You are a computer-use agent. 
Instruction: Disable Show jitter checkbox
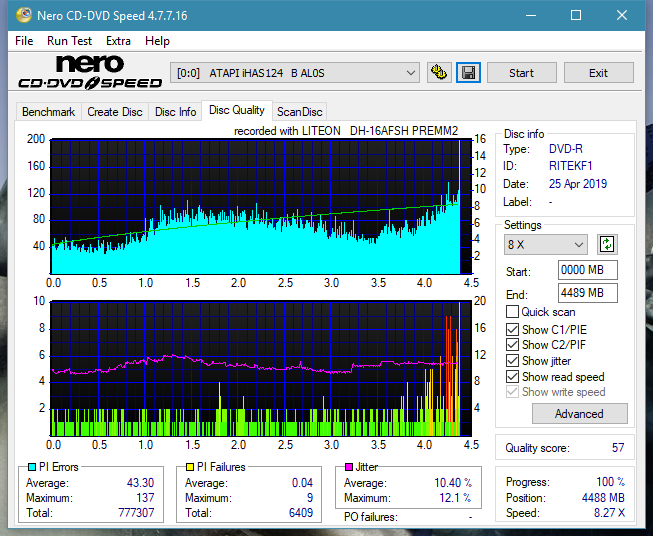click(512, 361)
